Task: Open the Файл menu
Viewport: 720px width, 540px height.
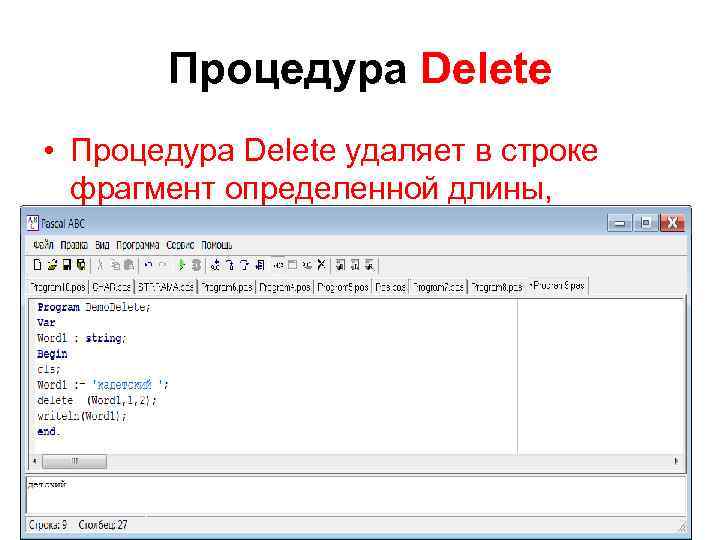Action: tap(43, 245)
